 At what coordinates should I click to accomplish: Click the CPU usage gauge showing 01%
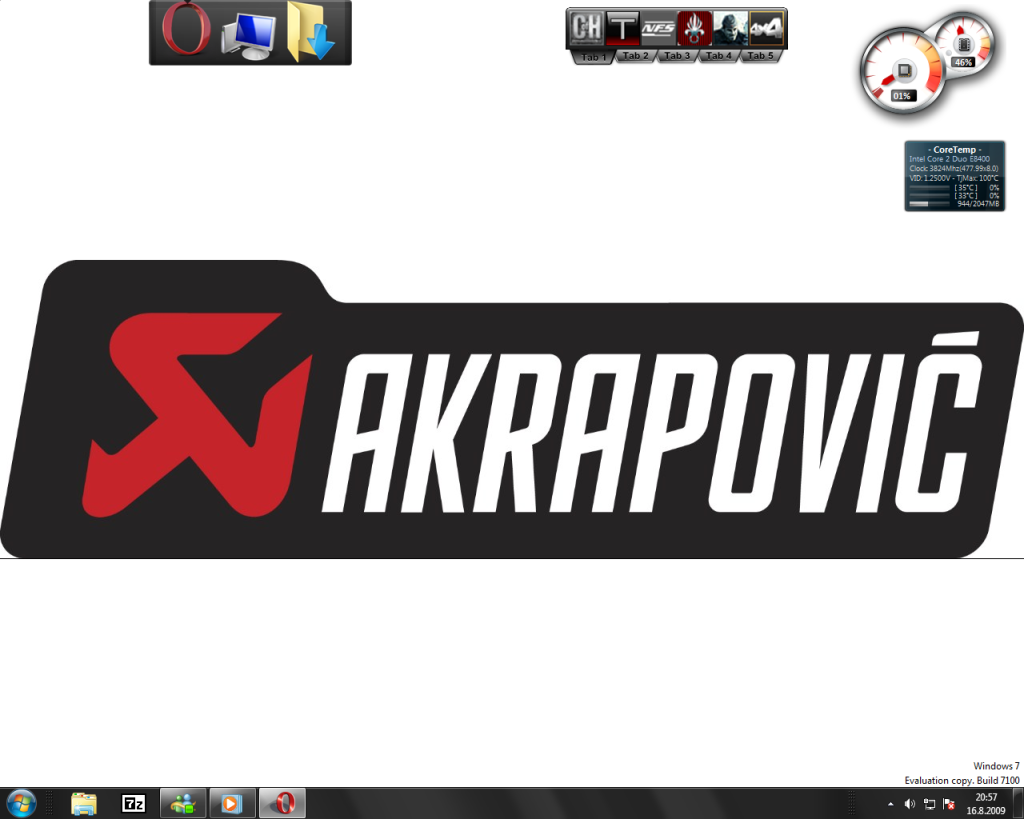(903, 72)
